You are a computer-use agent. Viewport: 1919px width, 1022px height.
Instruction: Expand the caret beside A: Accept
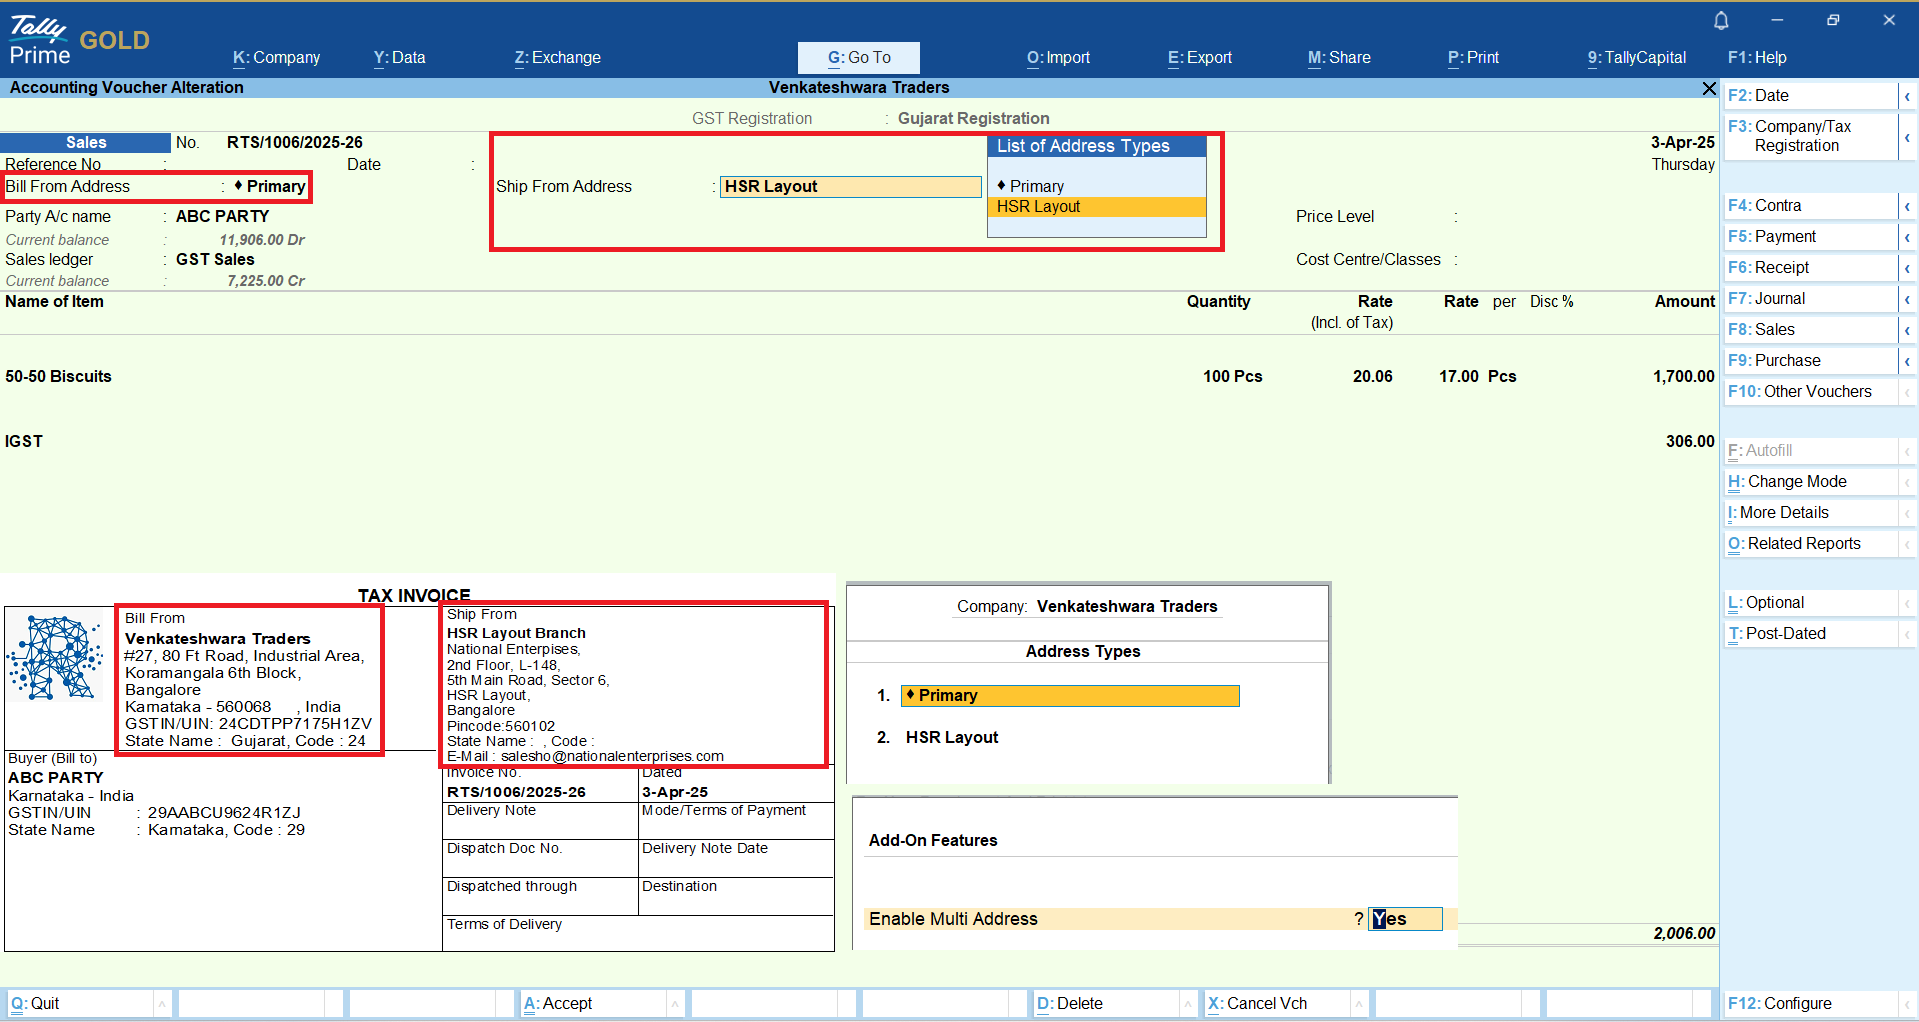point(675,1004)
